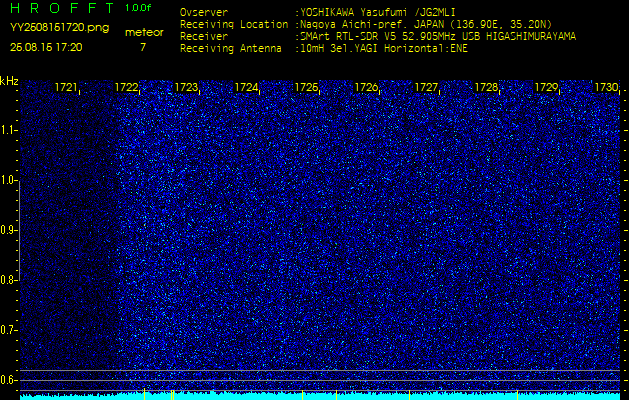Click the meteor marker between 1726 and 1727
The height and width of the screenshot is (400, 629).
pyautogui.click(x=409, y=395)
